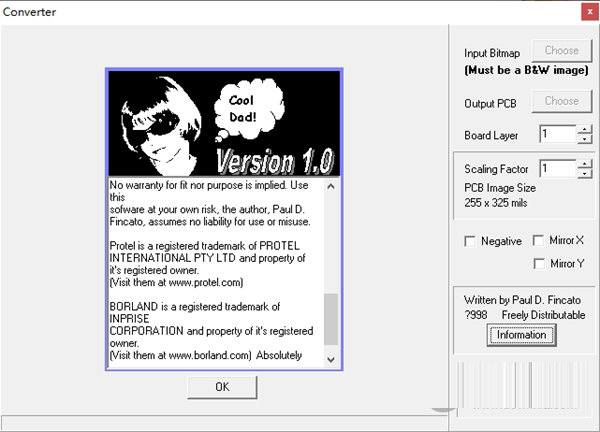Click the license text scrollbar thumb
This screenshot has width=600, height=432.
[331, 318]
